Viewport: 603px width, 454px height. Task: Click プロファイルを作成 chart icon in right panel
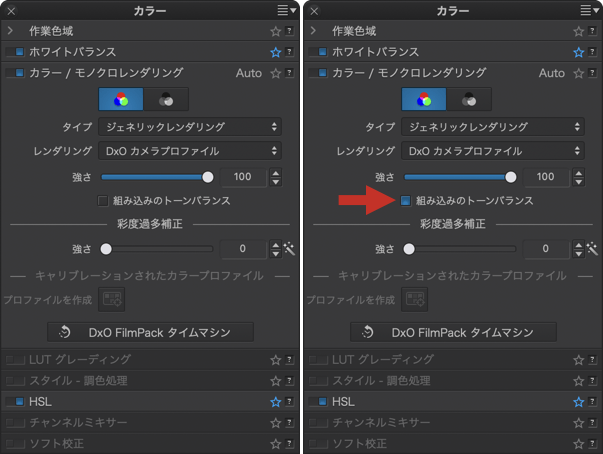click(x=415, y=299)
